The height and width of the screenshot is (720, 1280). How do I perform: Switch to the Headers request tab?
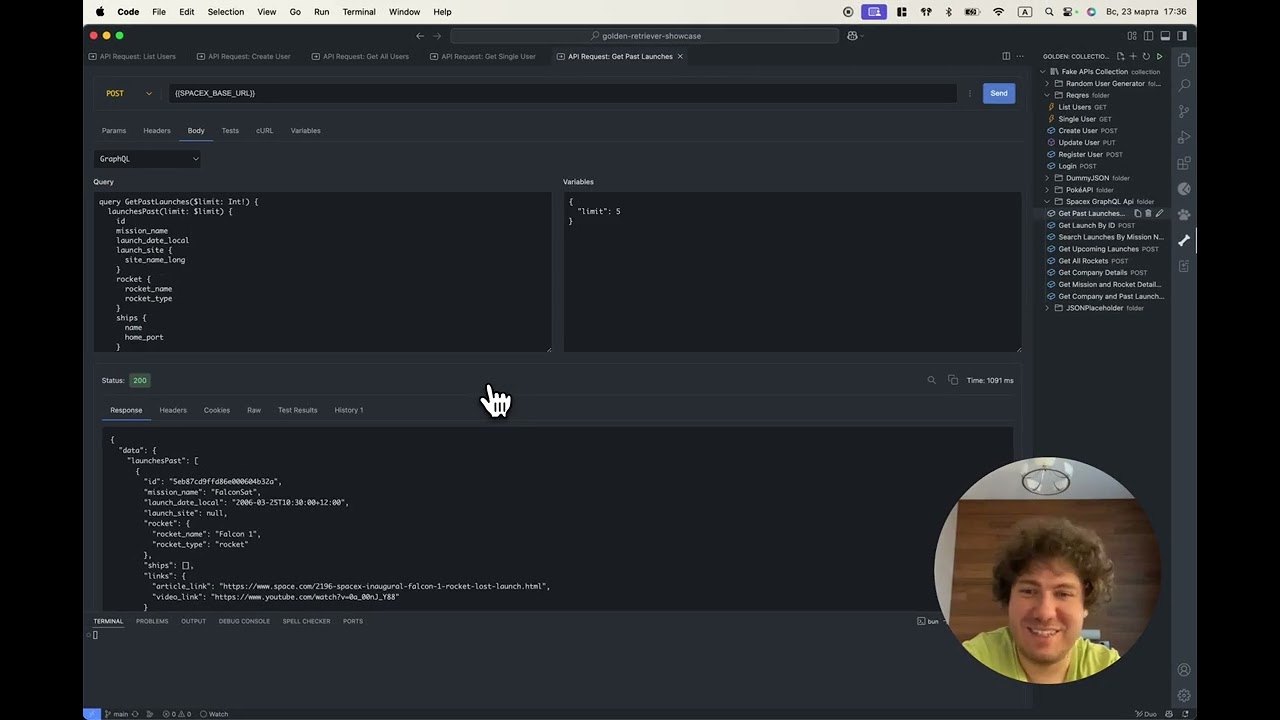tap(157, 130)
